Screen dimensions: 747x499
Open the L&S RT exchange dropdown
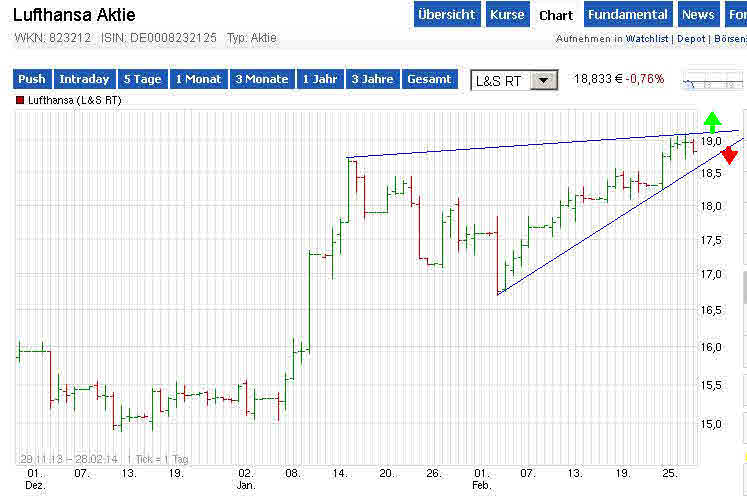(x=514, y=81)
